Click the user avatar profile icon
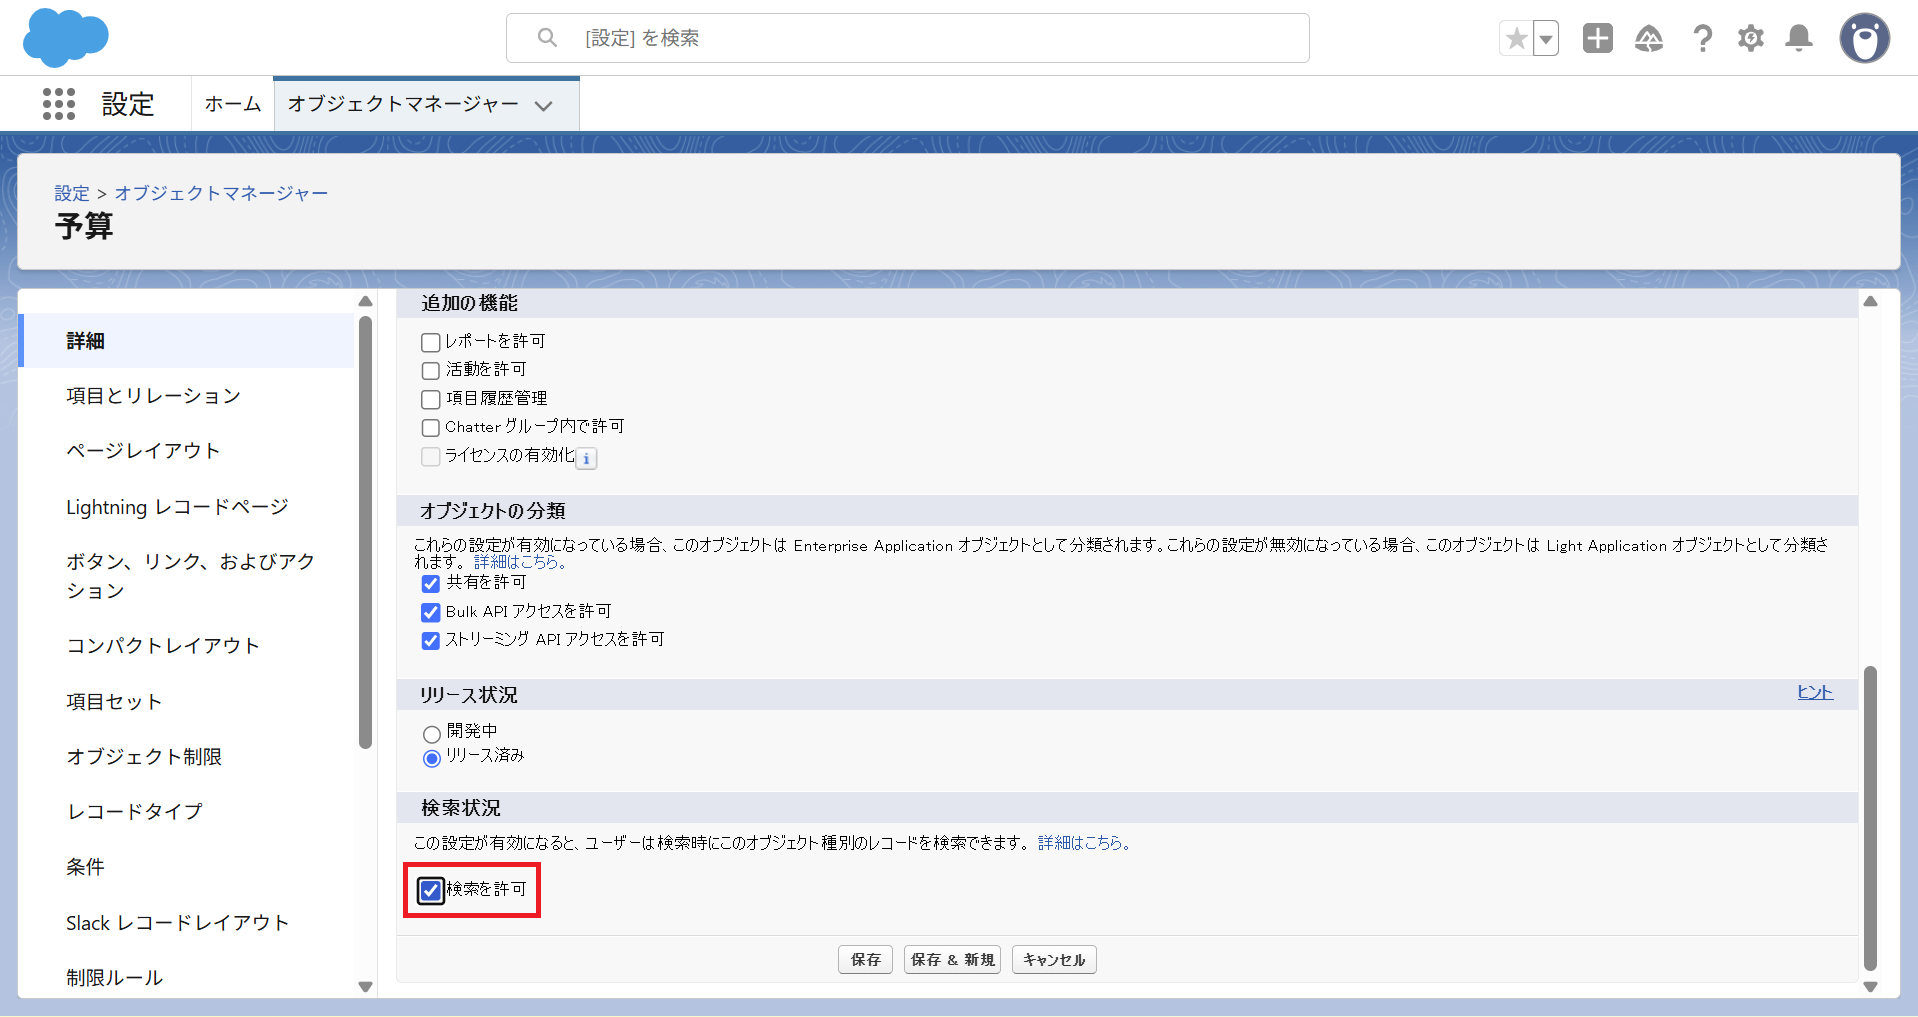This screenshot has width=1918, height=1017. (1864, 39)
